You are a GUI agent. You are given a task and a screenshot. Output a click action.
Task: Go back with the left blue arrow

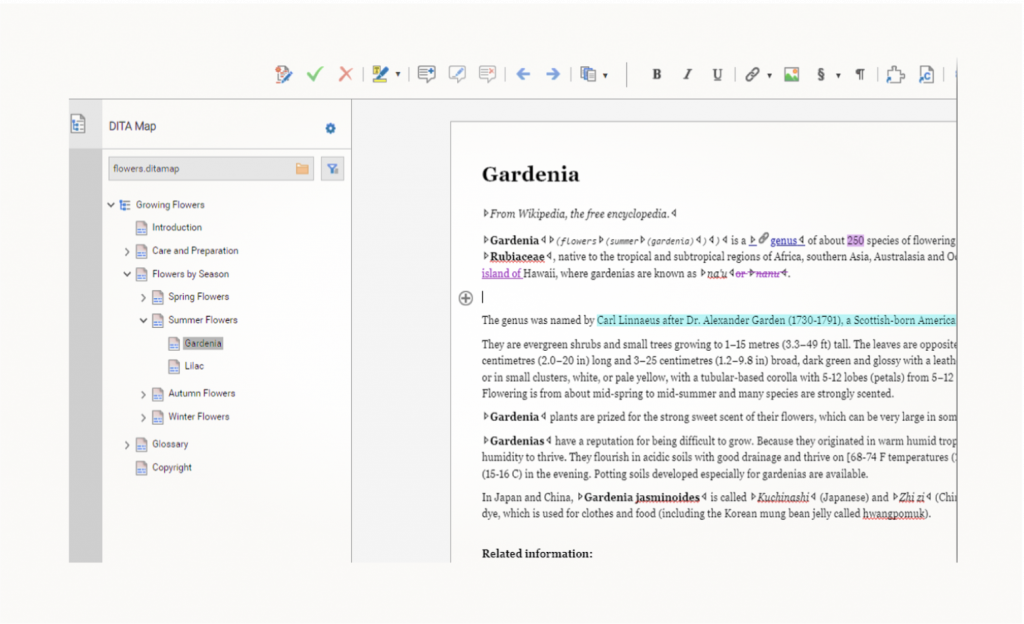[523, 74]
